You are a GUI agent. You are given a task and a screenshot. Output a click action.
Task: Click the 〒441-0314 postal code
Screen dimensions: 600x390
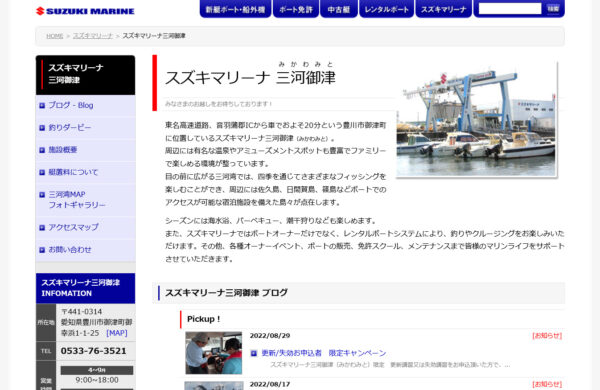82,312
